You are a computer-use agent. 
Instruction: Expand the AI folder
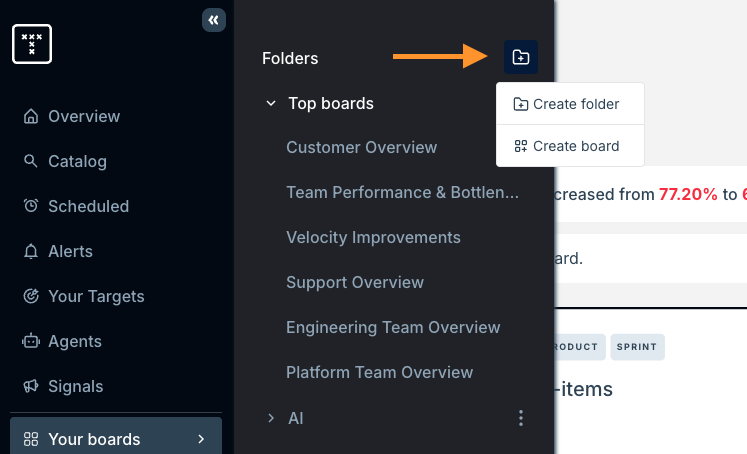coord(271,418)
